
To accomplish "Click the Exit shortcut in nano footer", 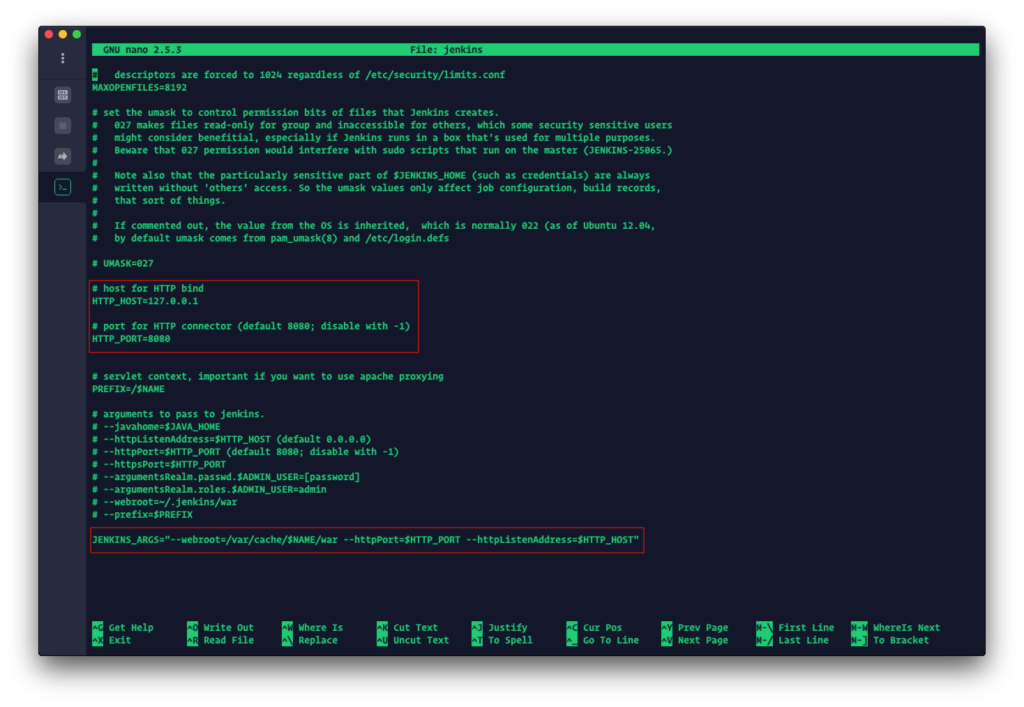I will [119, 640].
